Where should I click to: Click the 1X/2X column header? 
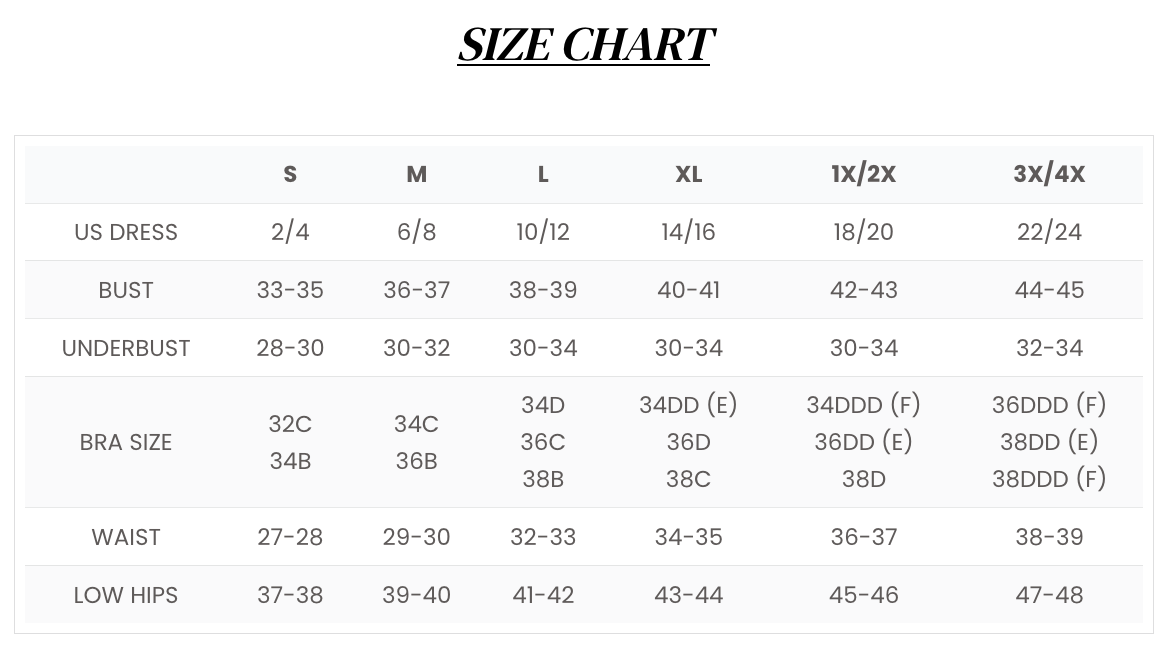coord(863,174)
